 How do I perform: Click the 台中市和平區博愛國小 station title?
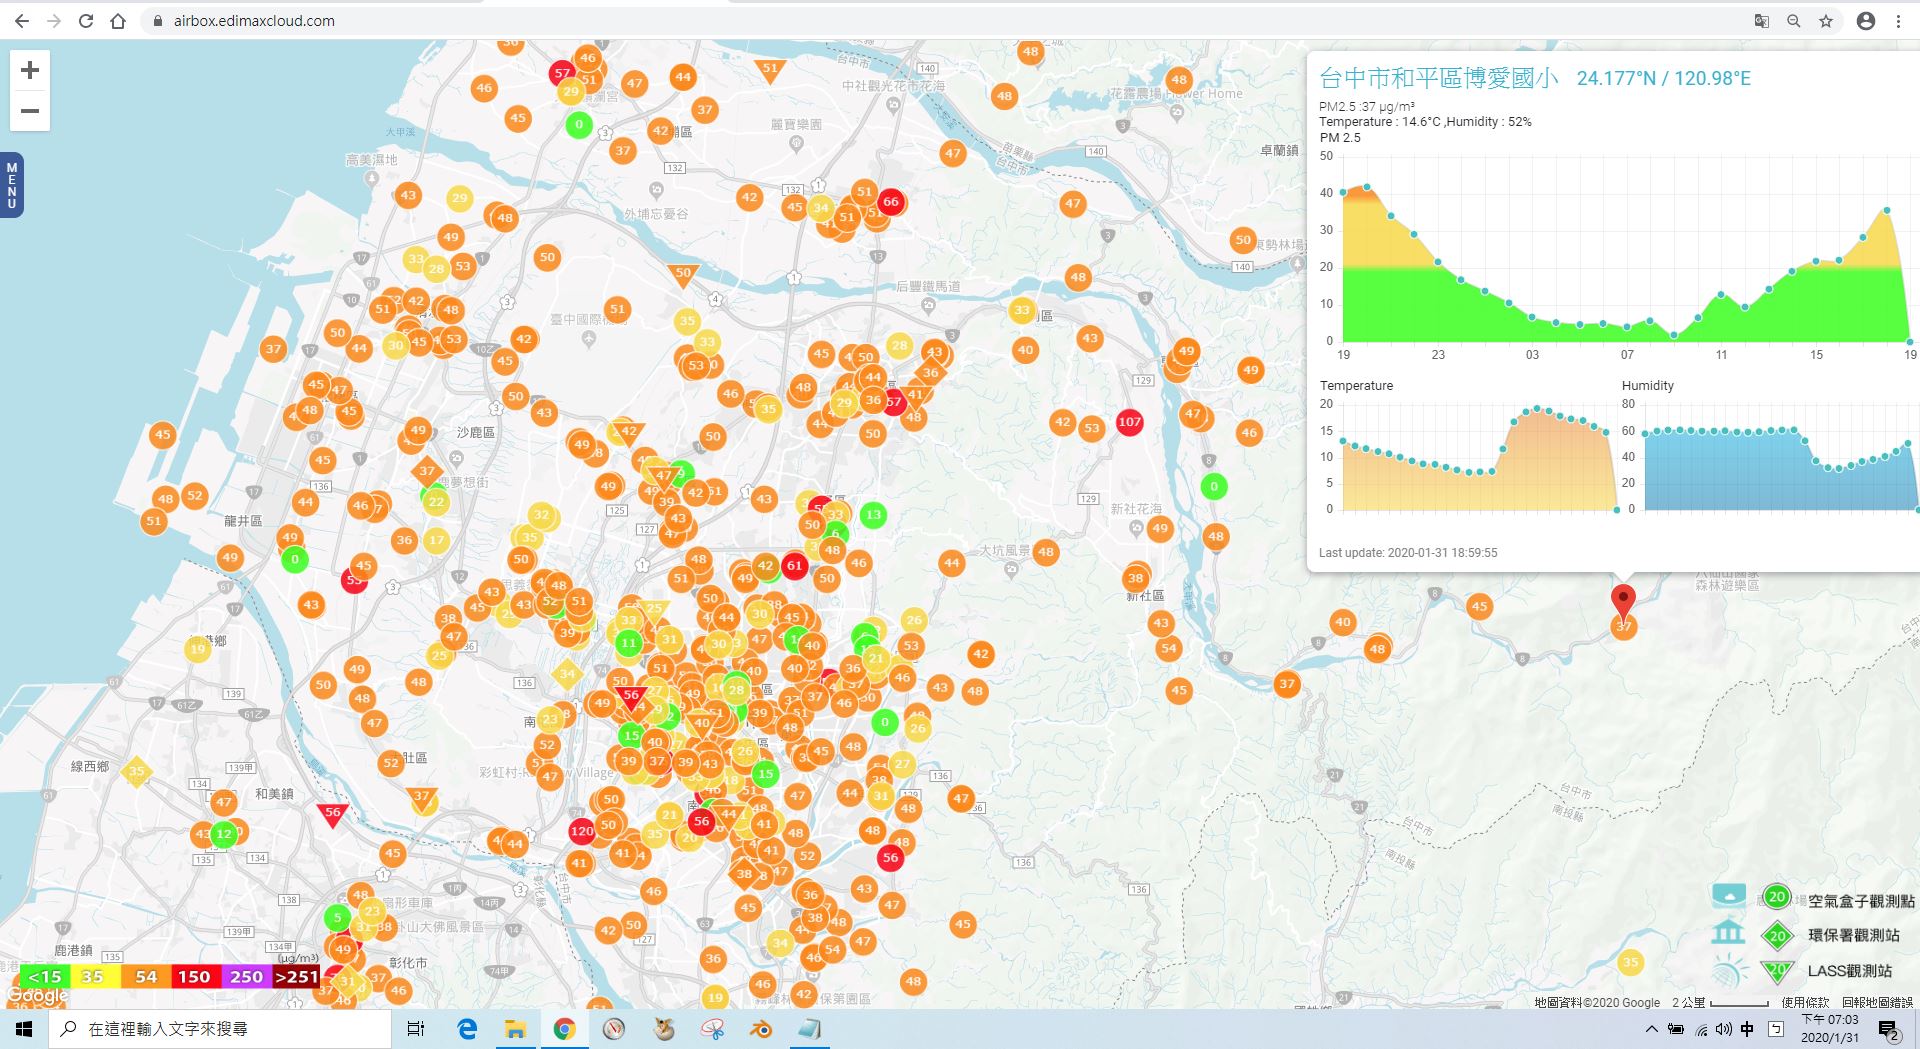(1438, 78)
